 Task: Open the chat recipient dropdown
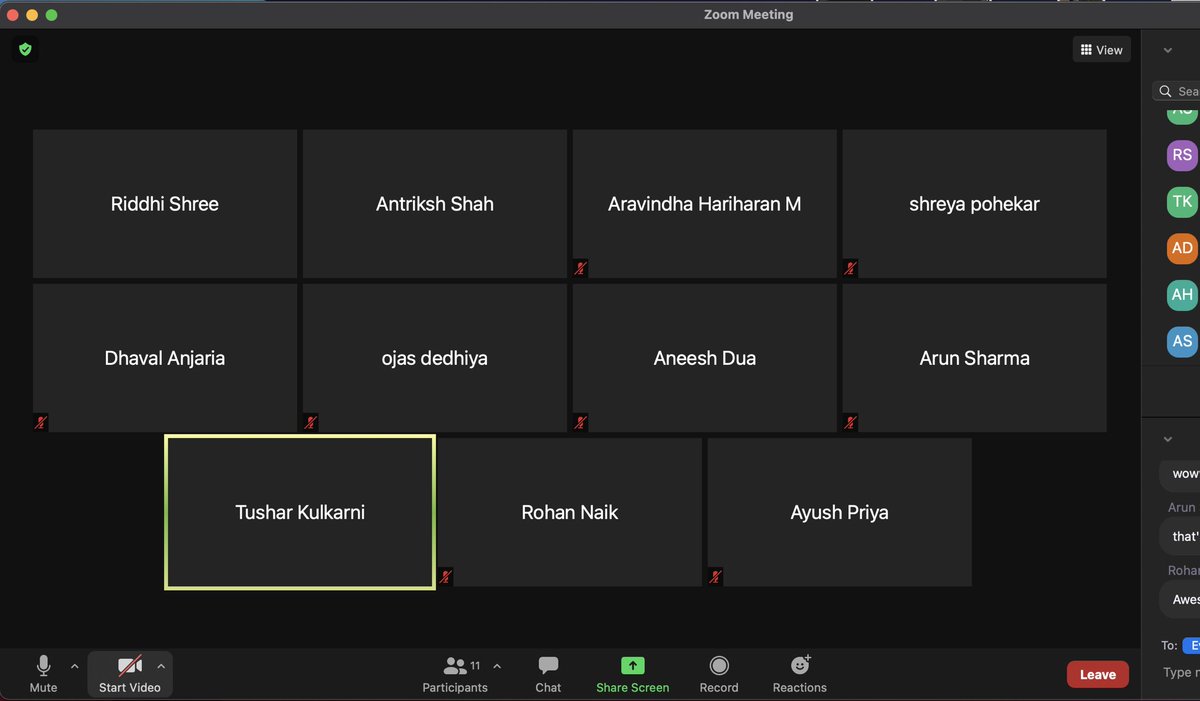(x=1190, y=645)
